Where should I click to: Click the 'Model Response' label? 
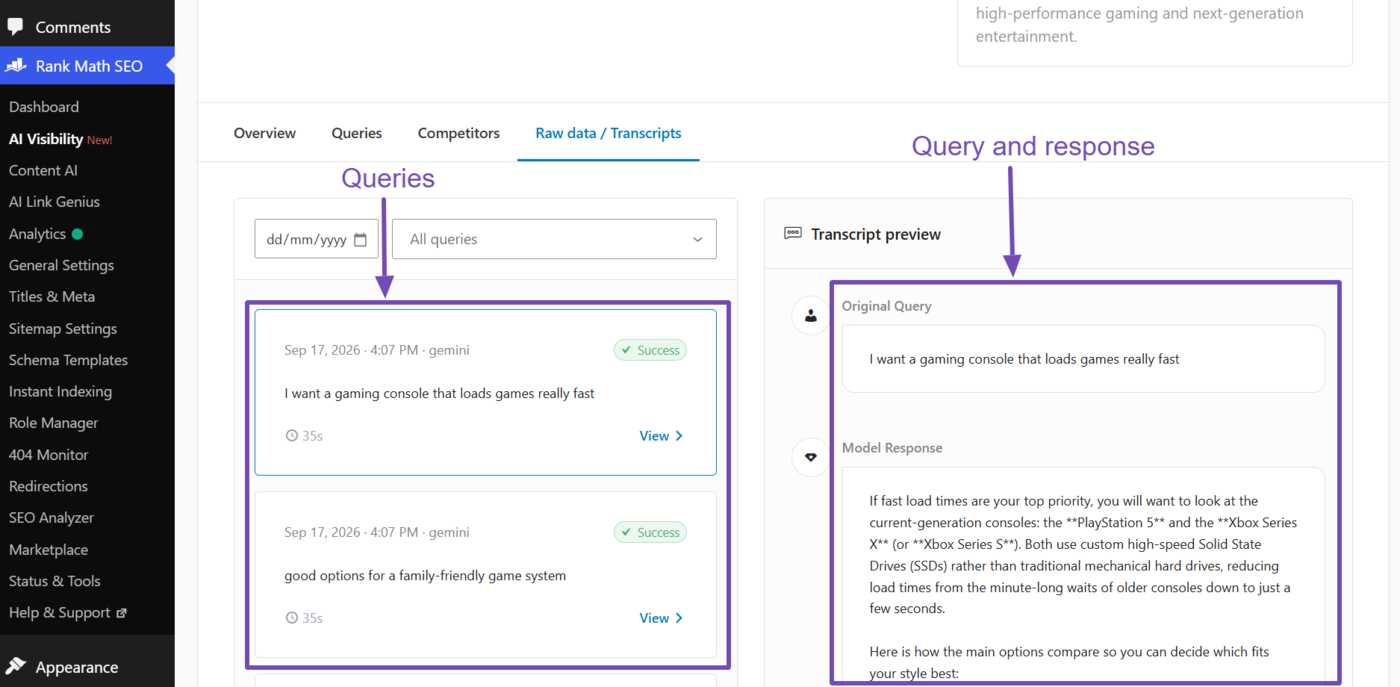tap(892, 448)
